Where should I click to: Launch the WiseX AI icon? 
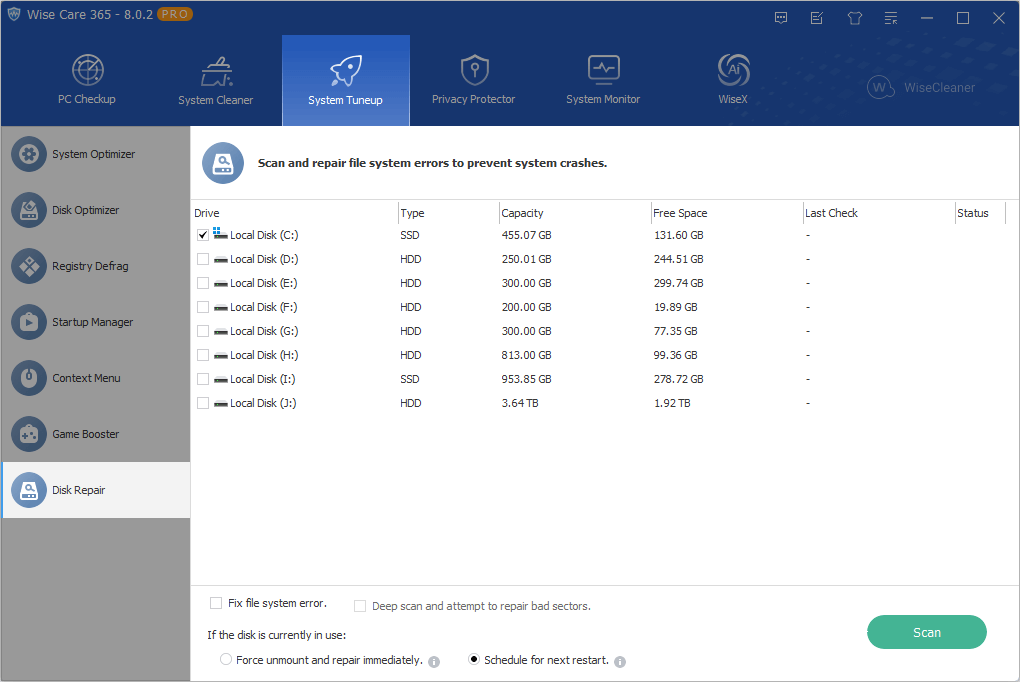point(733,70)
